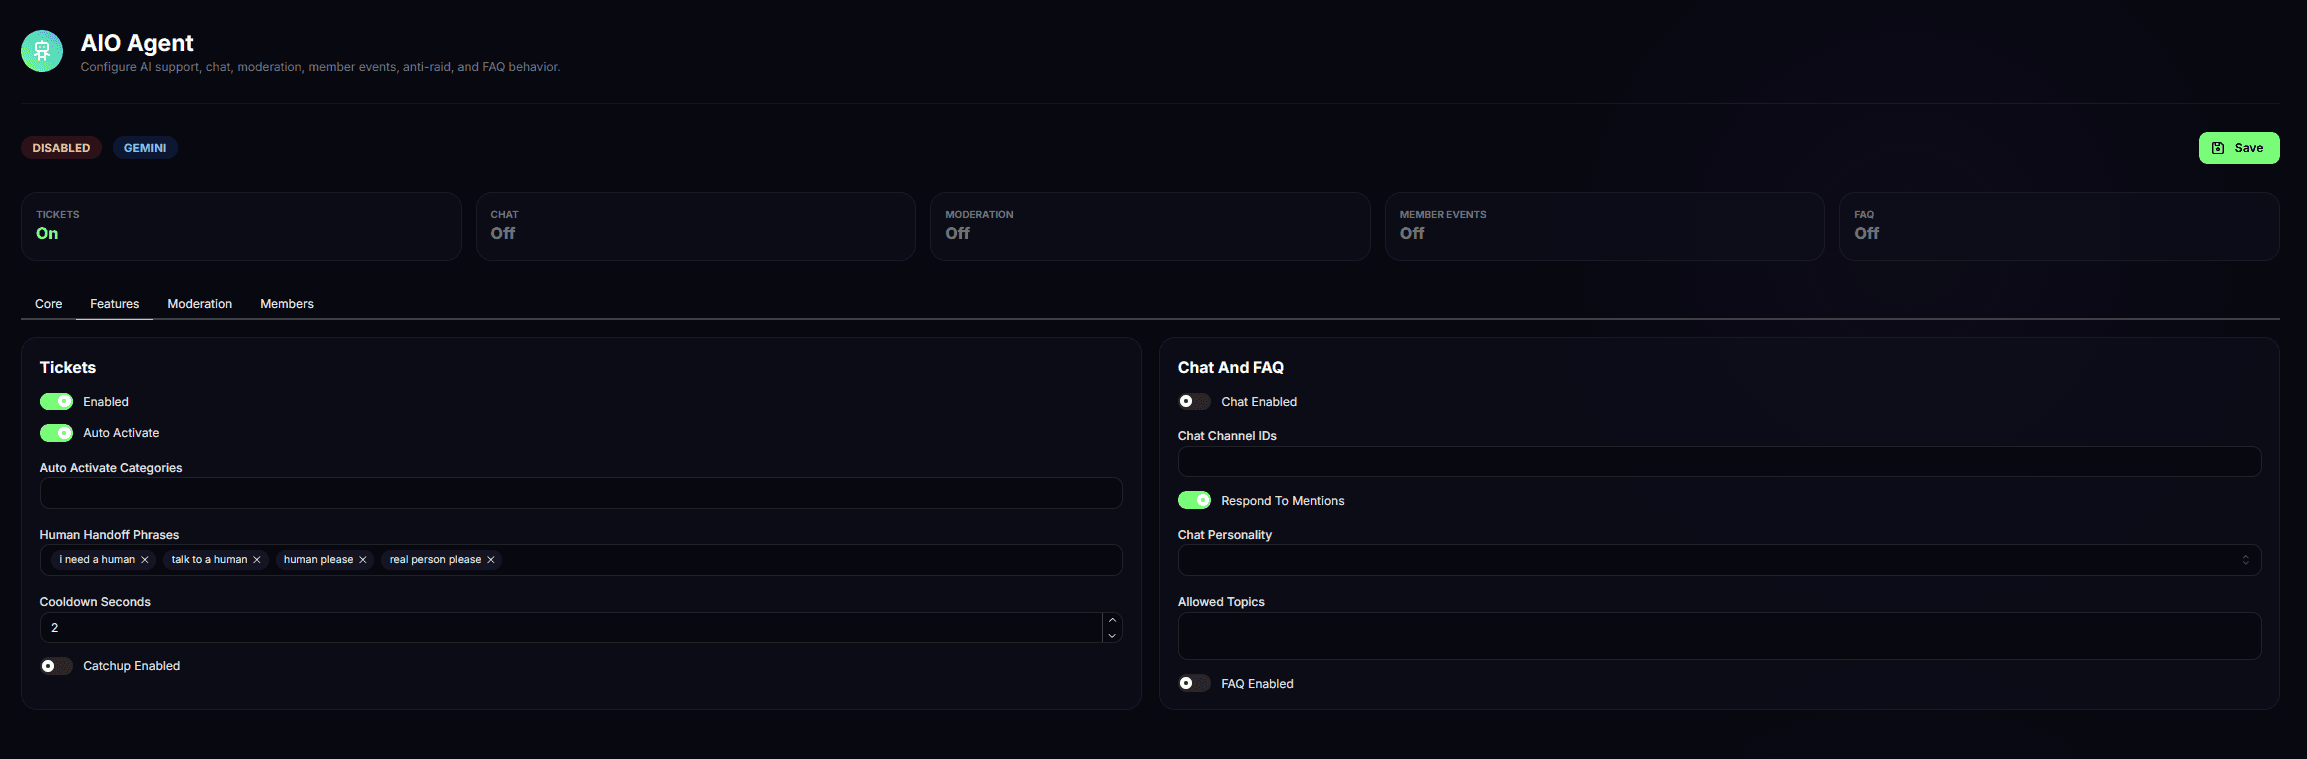Click the Member Events status card
This screenshot has height=759, width=2307.
point(1605,226)
